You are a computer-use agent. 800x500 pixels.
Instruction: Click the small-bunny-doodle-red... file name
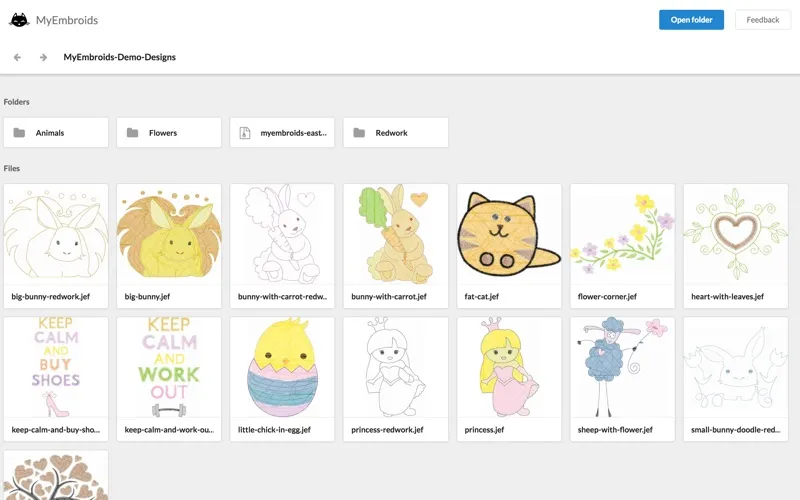[x=736, y=430]
